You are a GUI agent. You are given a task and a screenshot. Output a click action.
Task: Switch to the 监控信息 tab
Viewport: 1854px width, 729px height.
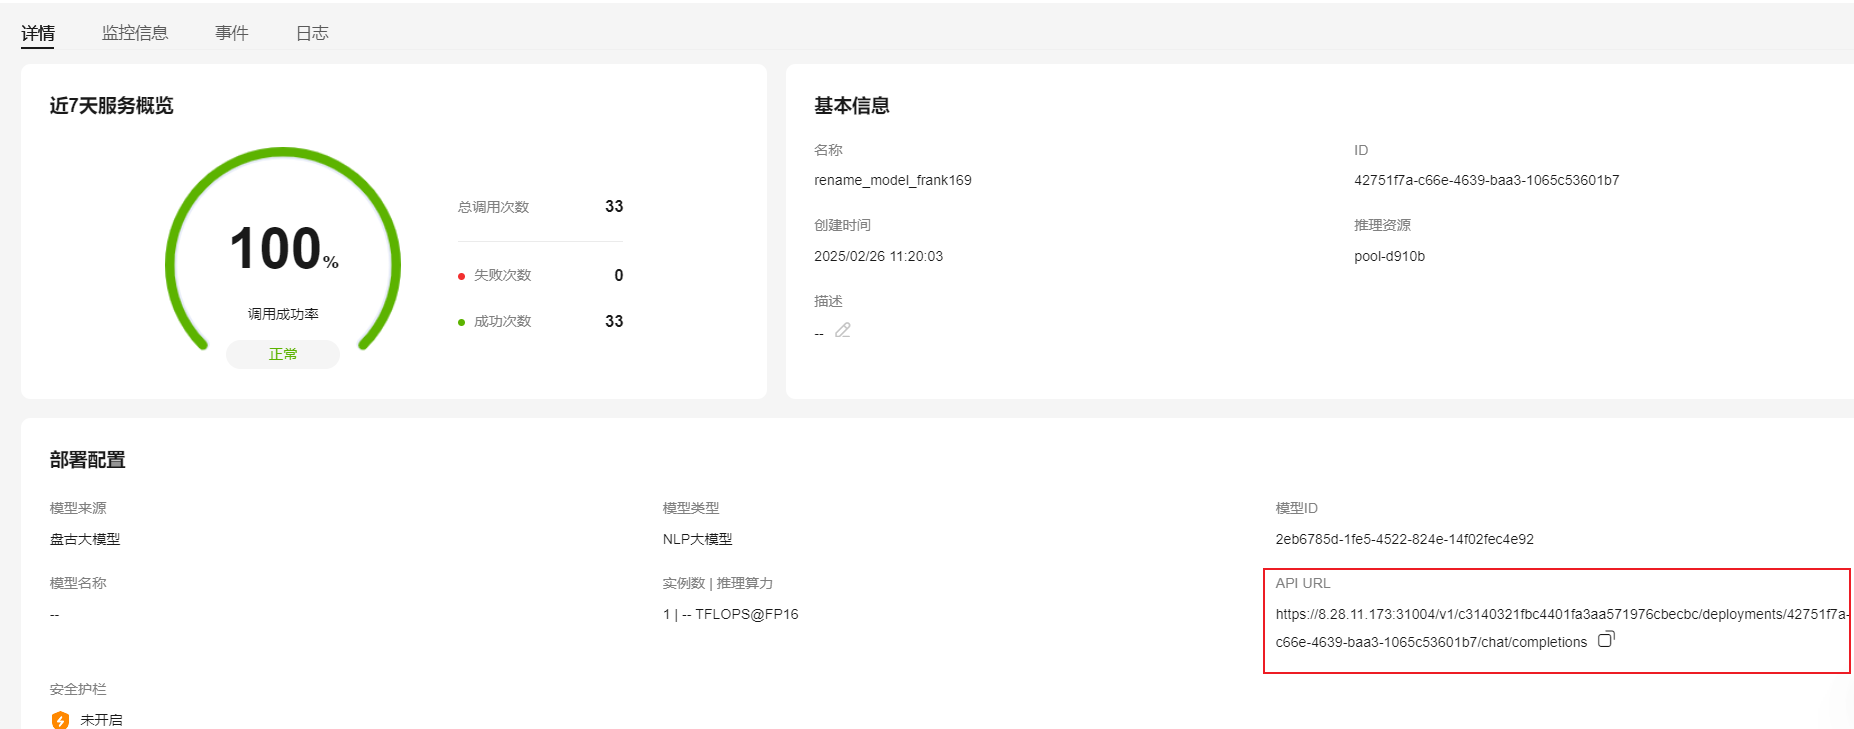135,33
